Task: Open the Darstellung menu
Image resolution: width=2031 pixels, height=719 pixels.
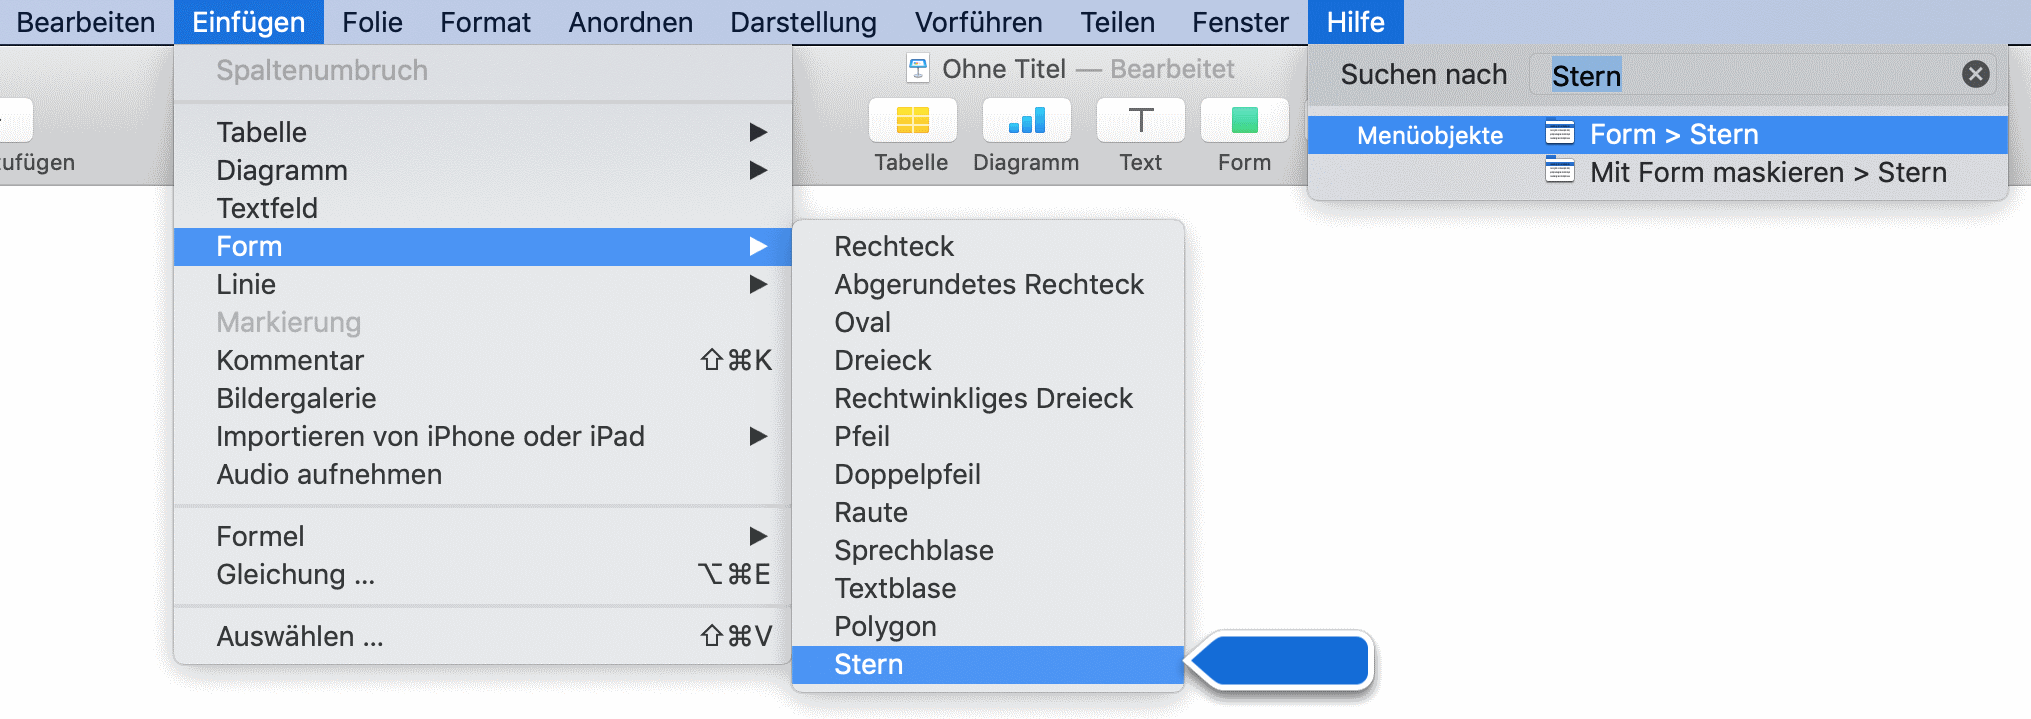Action: pyautogui.click(x=801, y=21)
